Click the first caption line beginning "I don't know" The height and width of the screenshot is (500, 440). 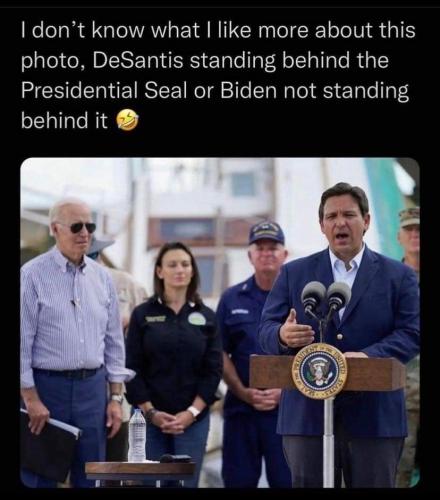tap(218, 30)
